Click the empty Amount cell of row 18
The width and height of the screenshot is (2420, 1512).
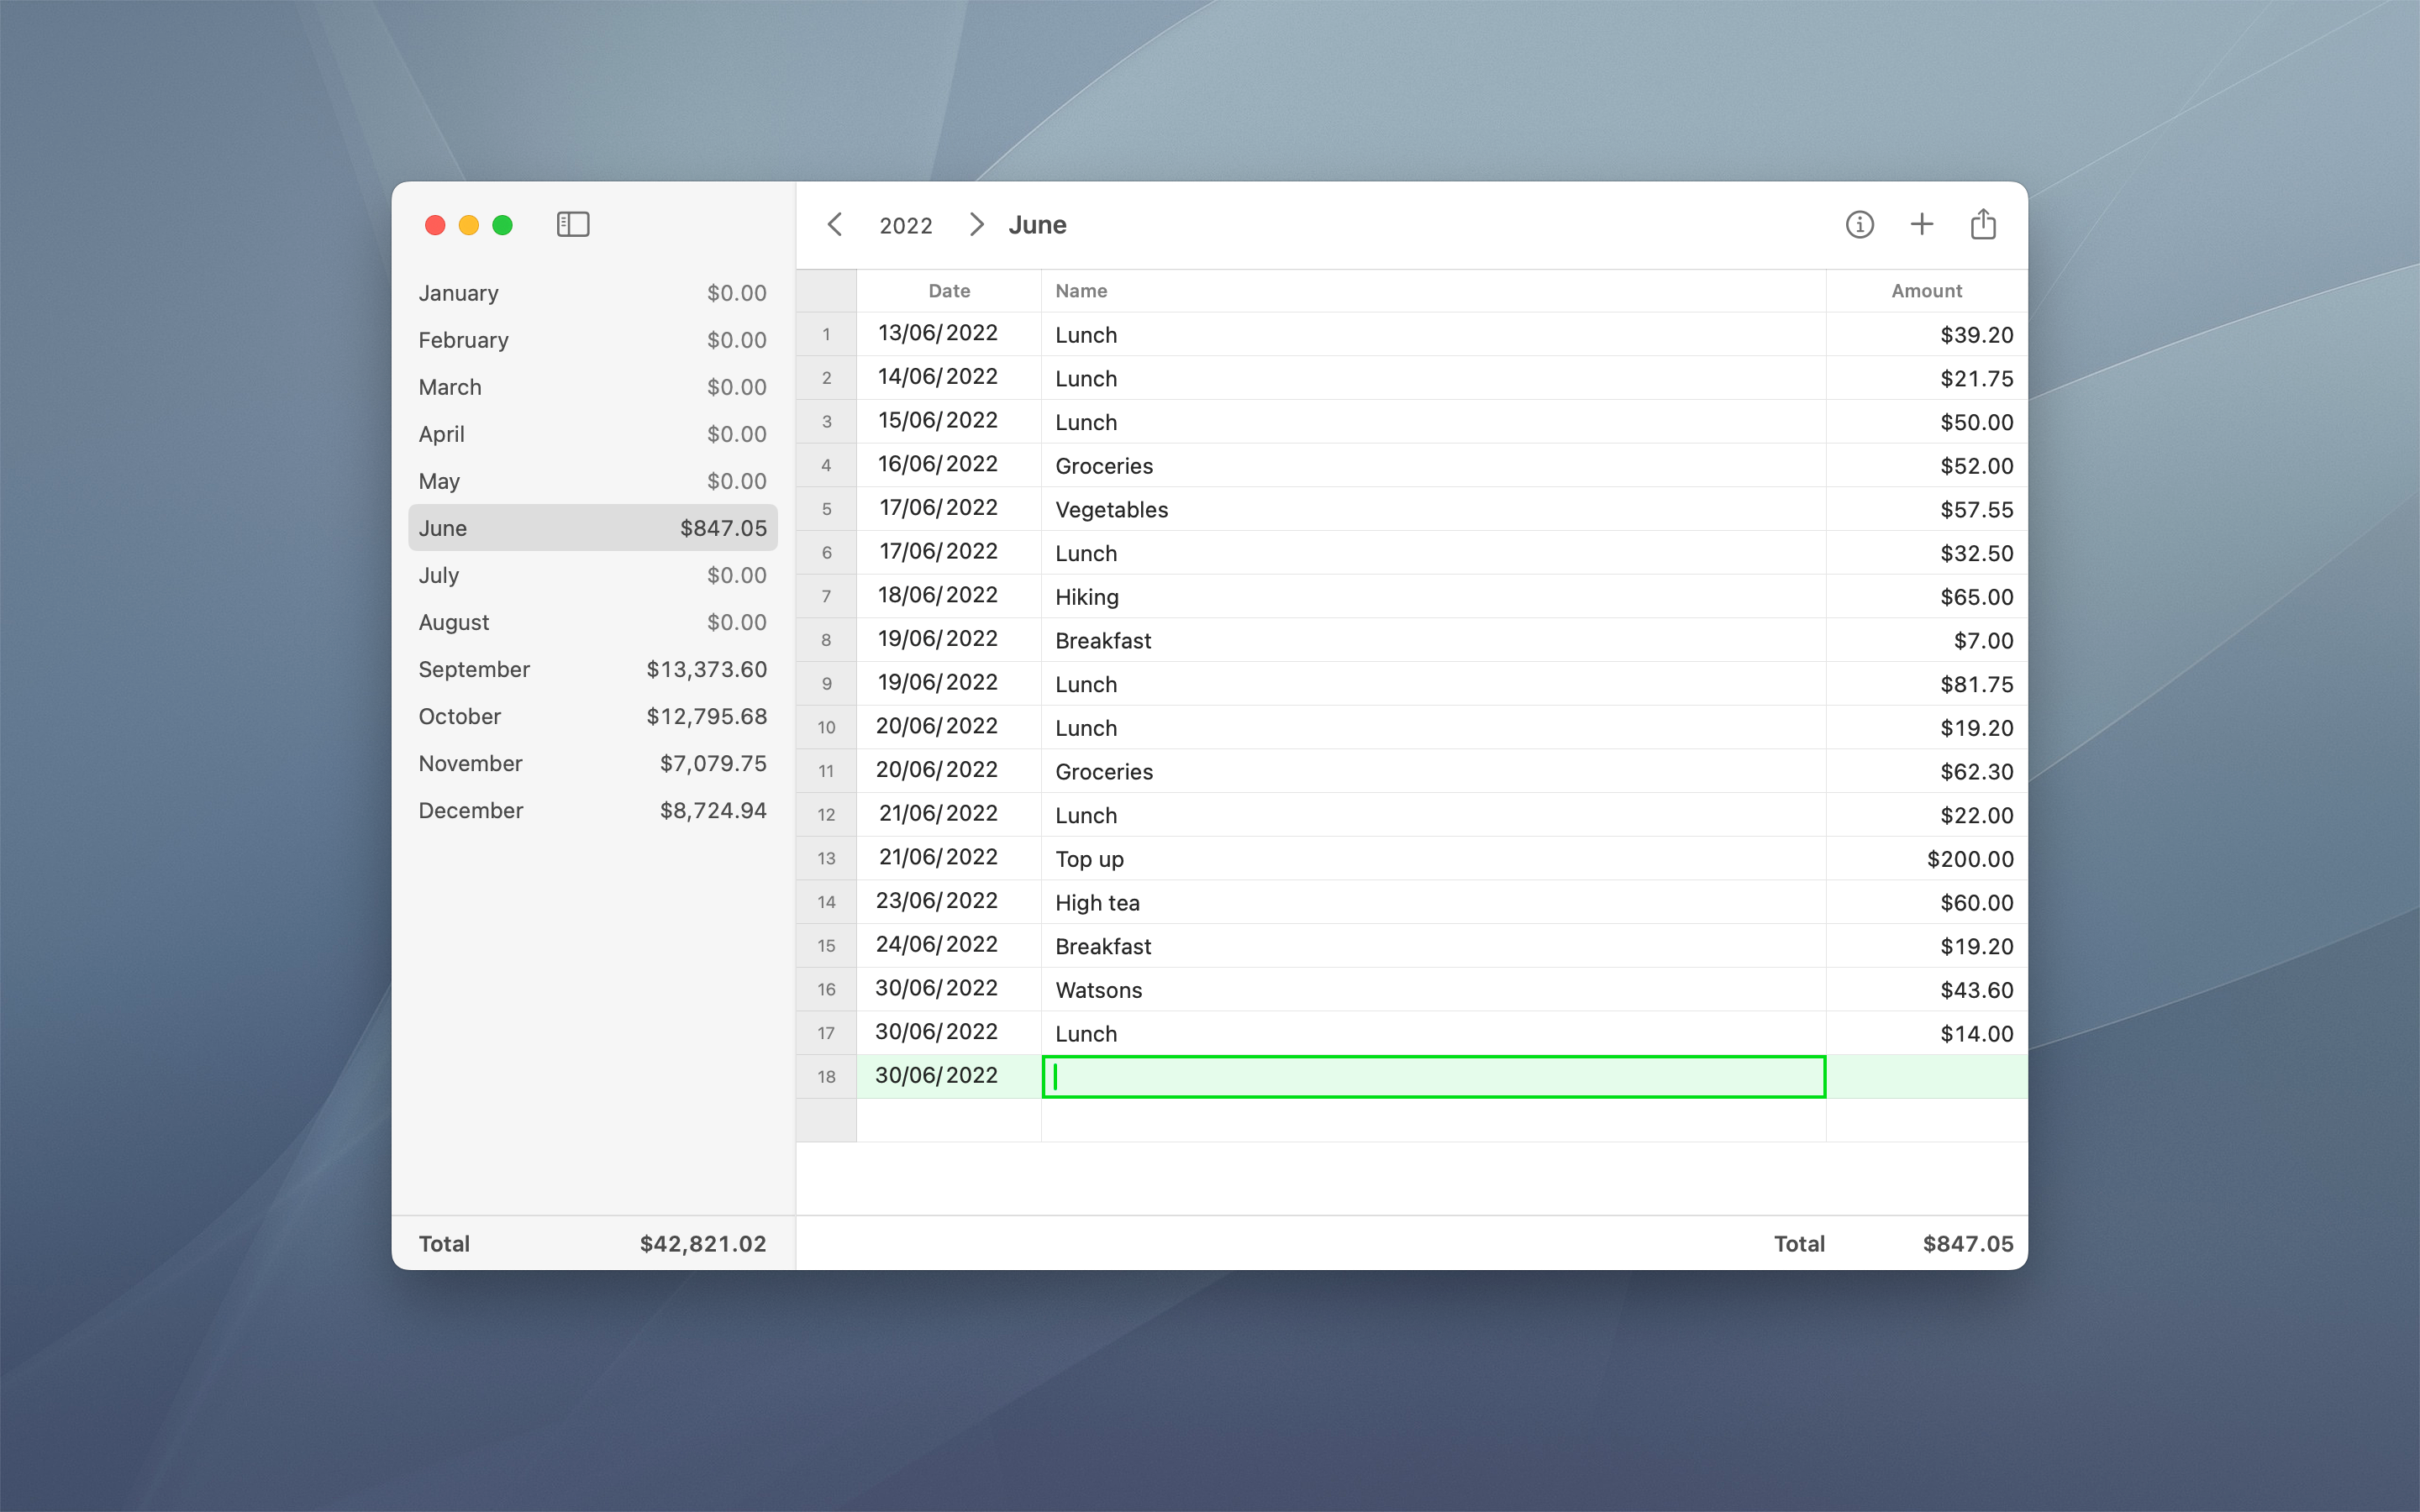pyautogui.click(x=1927, y=1077)
